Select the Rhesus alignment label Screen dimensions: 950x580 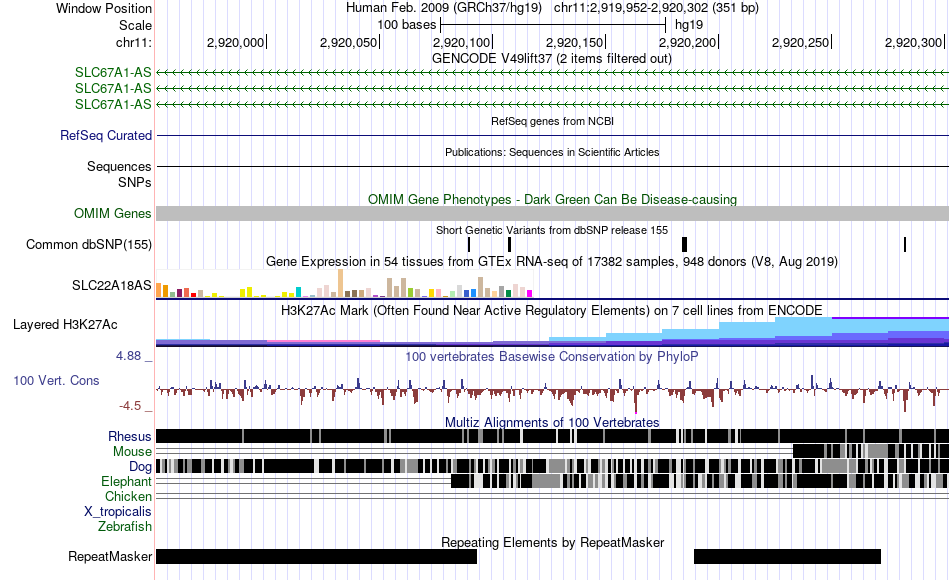click(x=130, y=436)
